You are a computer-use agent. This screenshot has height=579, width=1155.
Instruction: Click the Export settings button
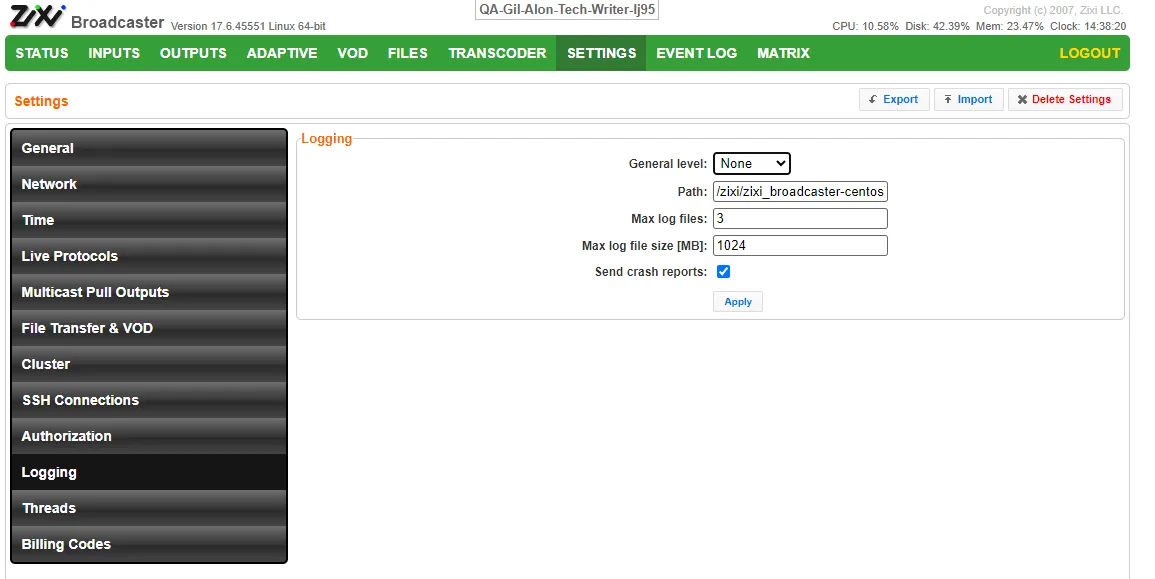coord(893,99)
